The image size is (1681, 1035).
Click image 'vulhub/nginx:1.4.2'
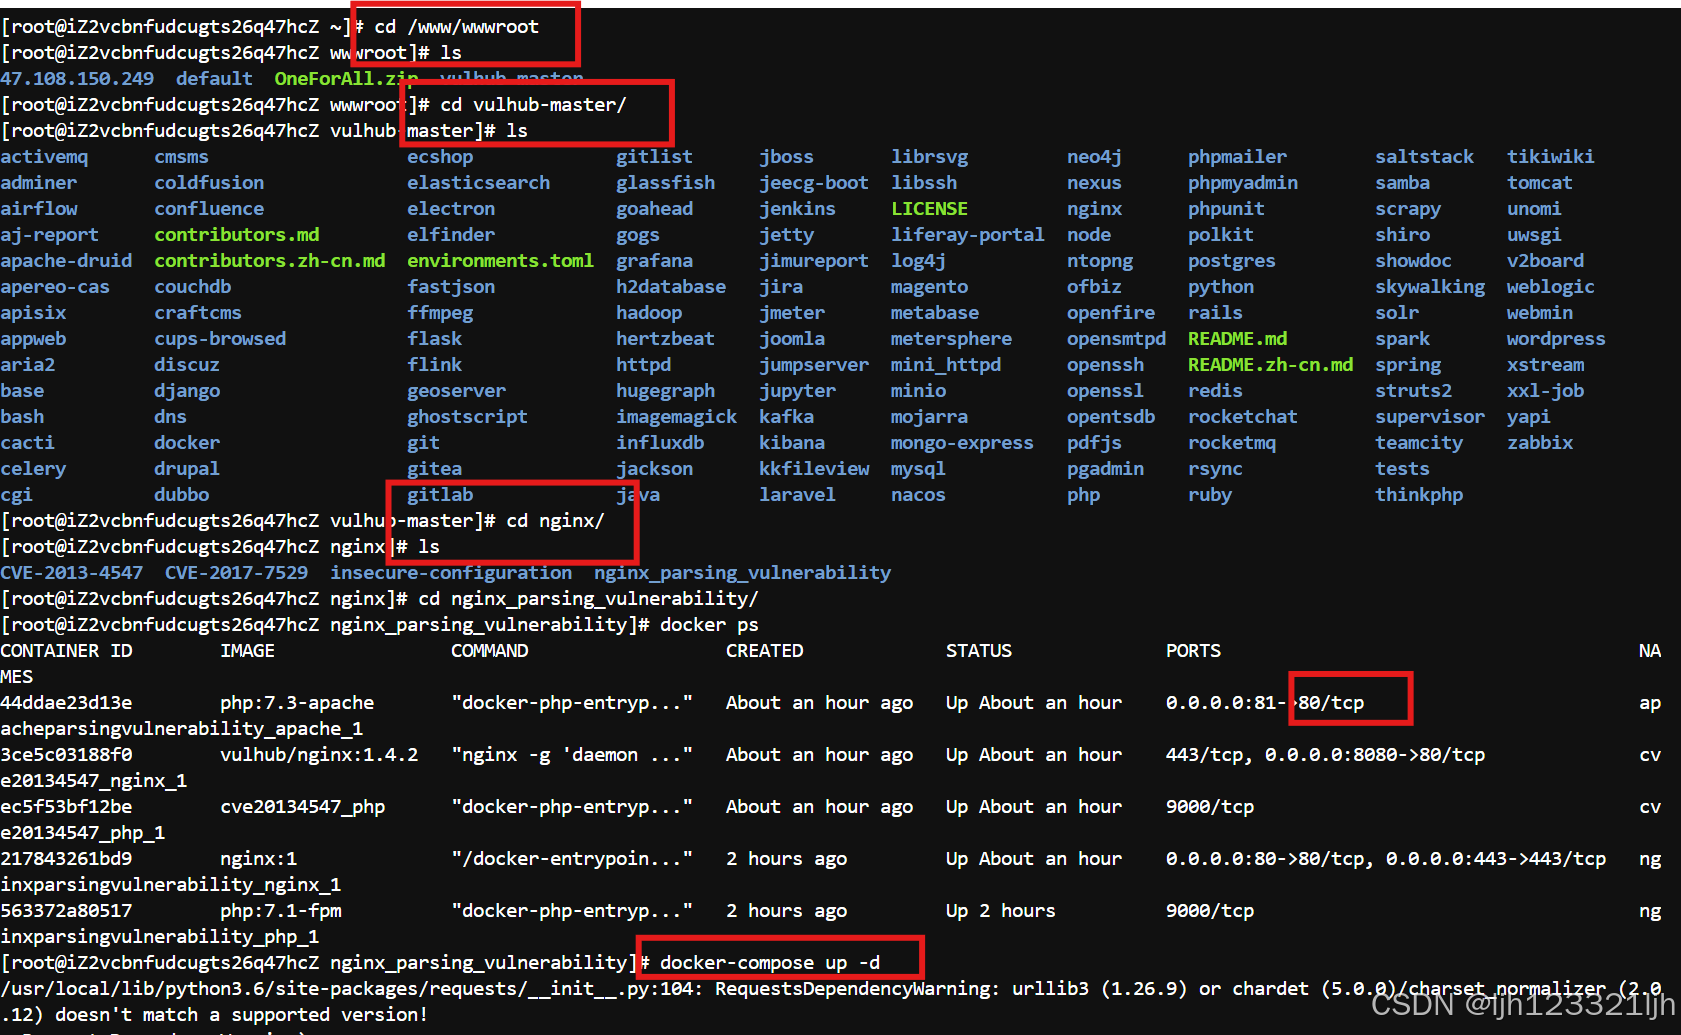point(319,755)
